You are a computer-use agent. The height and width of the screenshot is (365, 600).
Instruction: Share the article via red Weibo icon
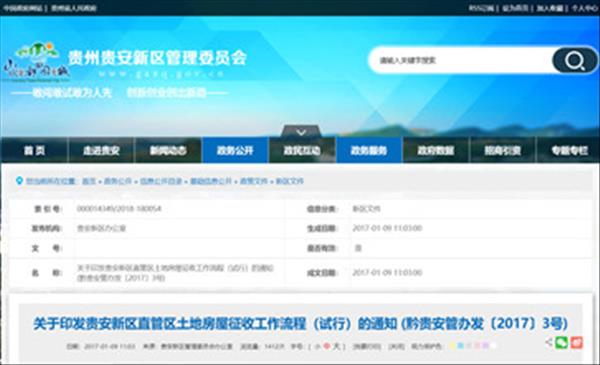click(576, 342)
